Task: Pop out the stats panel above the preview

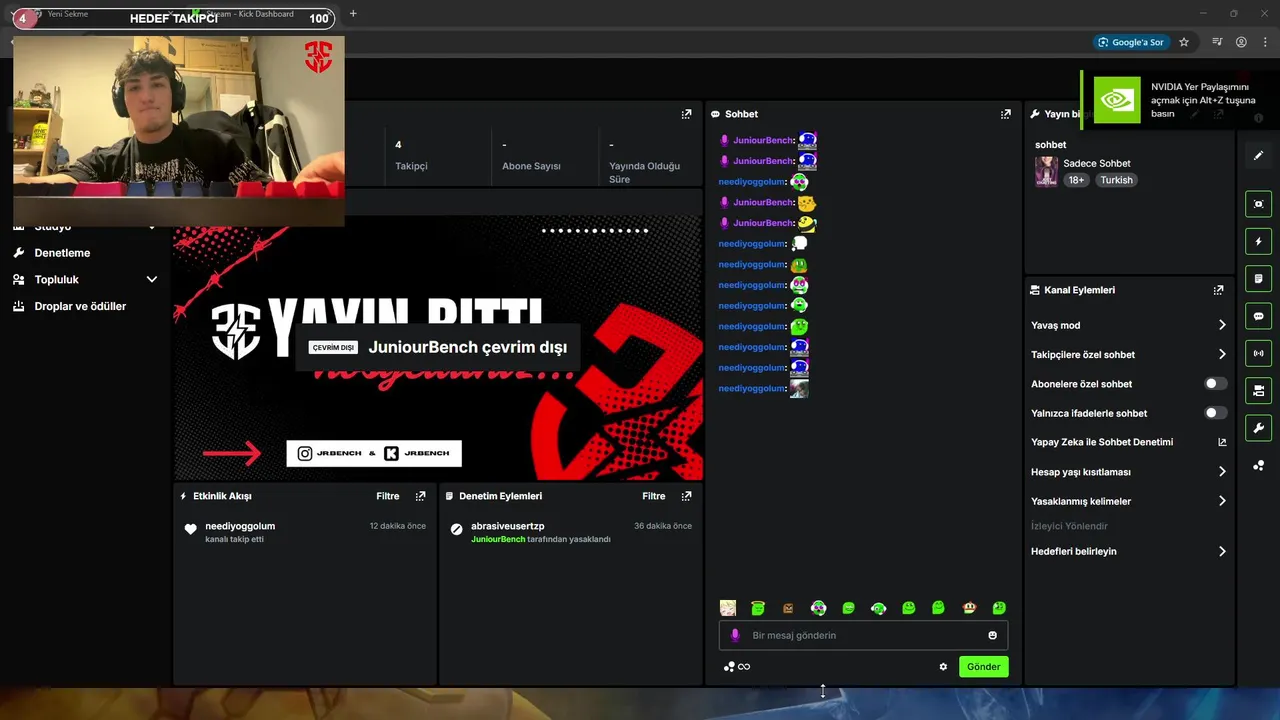Action: (686, 114)
